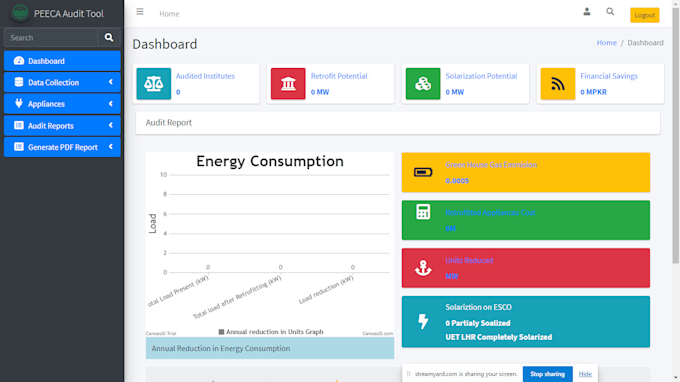Click the Generate PDF Report list icon
Screen dimensions: 680x382
click(19, 147)
